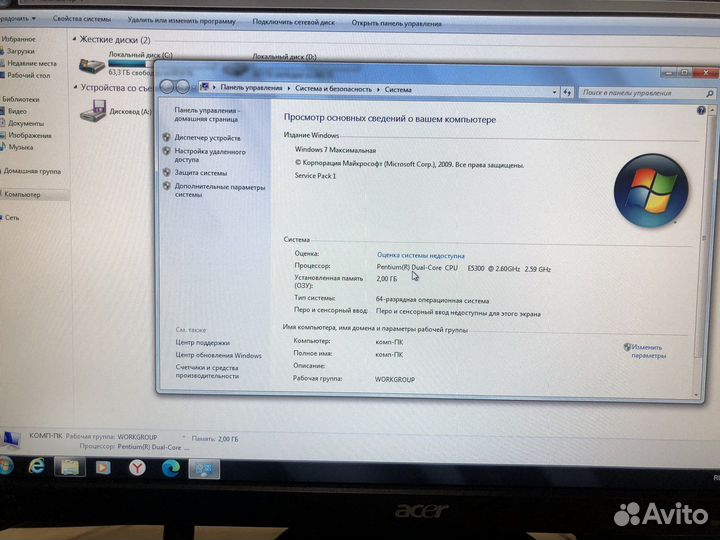Open Диспетчер устройств link
The image size is (720, 540).
pyautogui.click(x=207, y=138)
